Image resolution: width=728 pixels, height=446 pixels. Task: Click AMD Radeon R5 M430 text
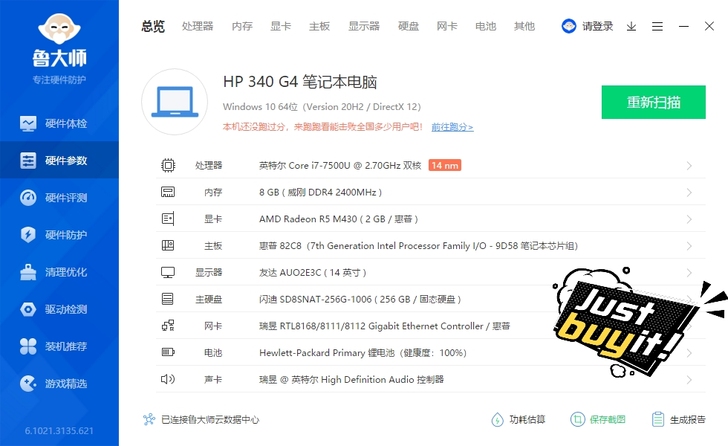pyautogui.click(x=338, y=219)
